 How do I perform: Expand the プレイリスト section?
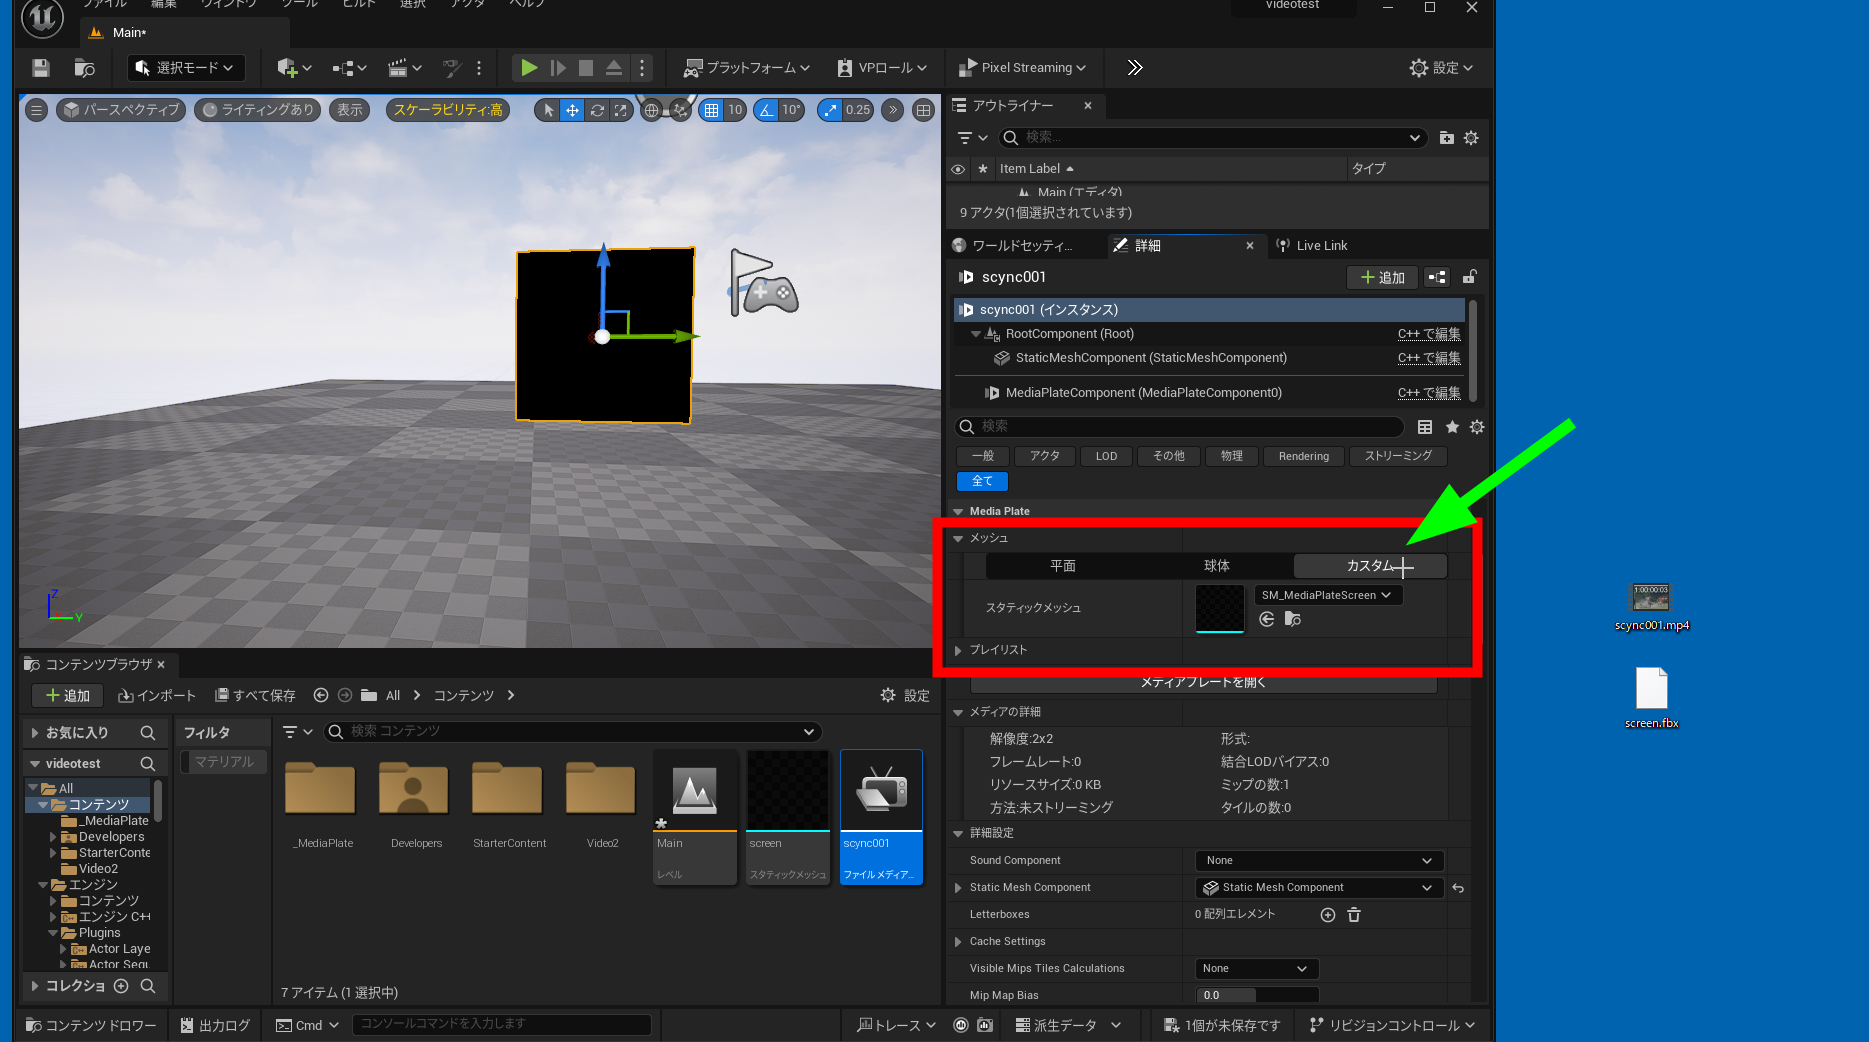pyautogui.click(x=958, y=650)
